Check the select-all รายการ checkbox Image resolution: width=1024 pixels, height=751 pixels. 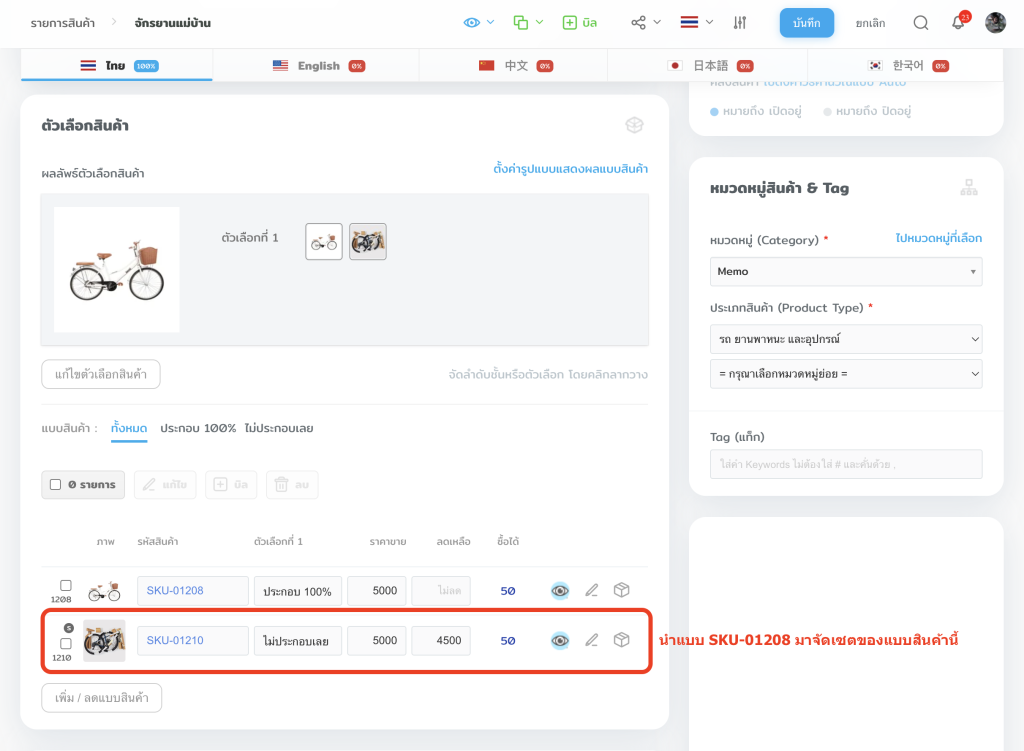[56, 485]
